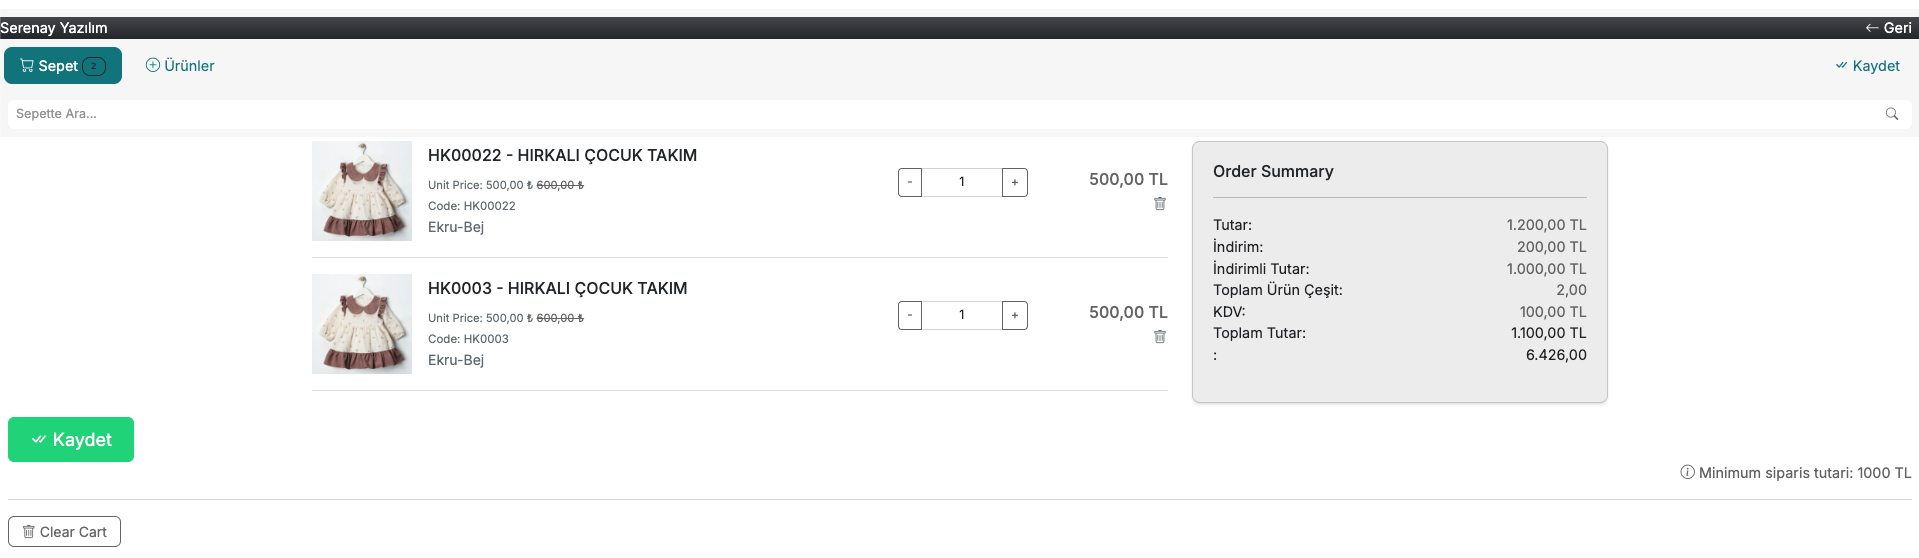Switch to the Ürünler tab
1919x558 pixels.
tap(180, 66)
